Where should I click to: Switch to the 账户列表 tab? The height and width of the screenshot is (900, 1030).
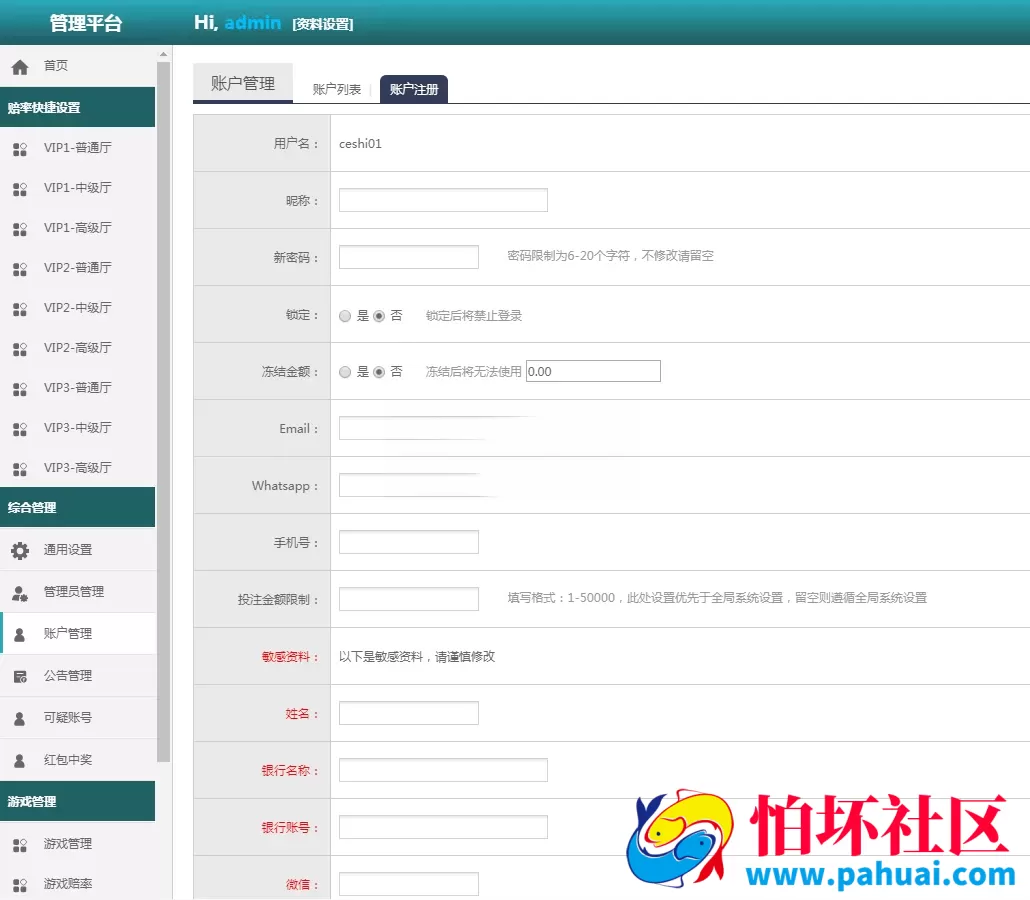(x=336, y=89)
